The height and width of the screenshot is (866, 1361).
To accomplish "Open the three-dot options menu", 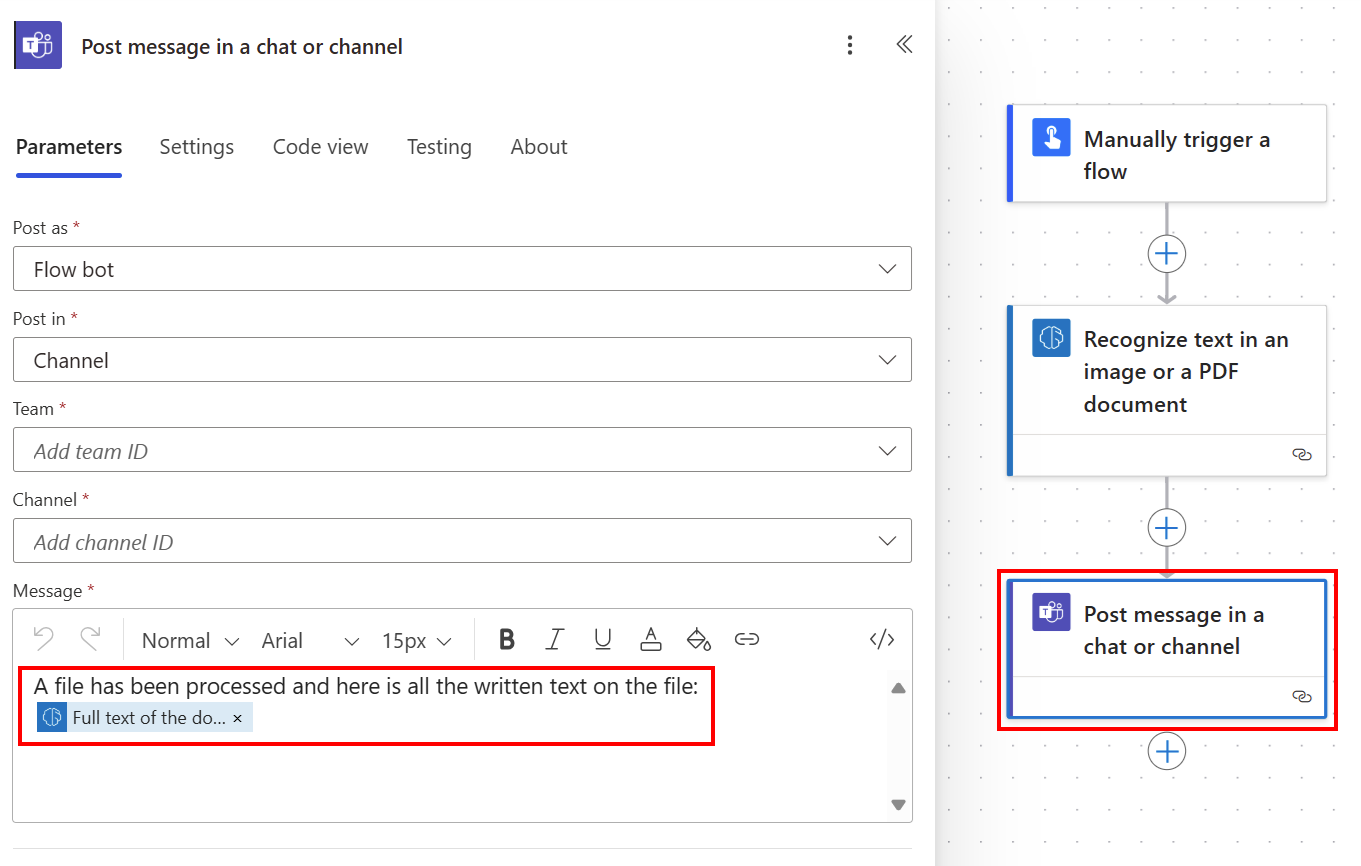I will pos(849,45).
